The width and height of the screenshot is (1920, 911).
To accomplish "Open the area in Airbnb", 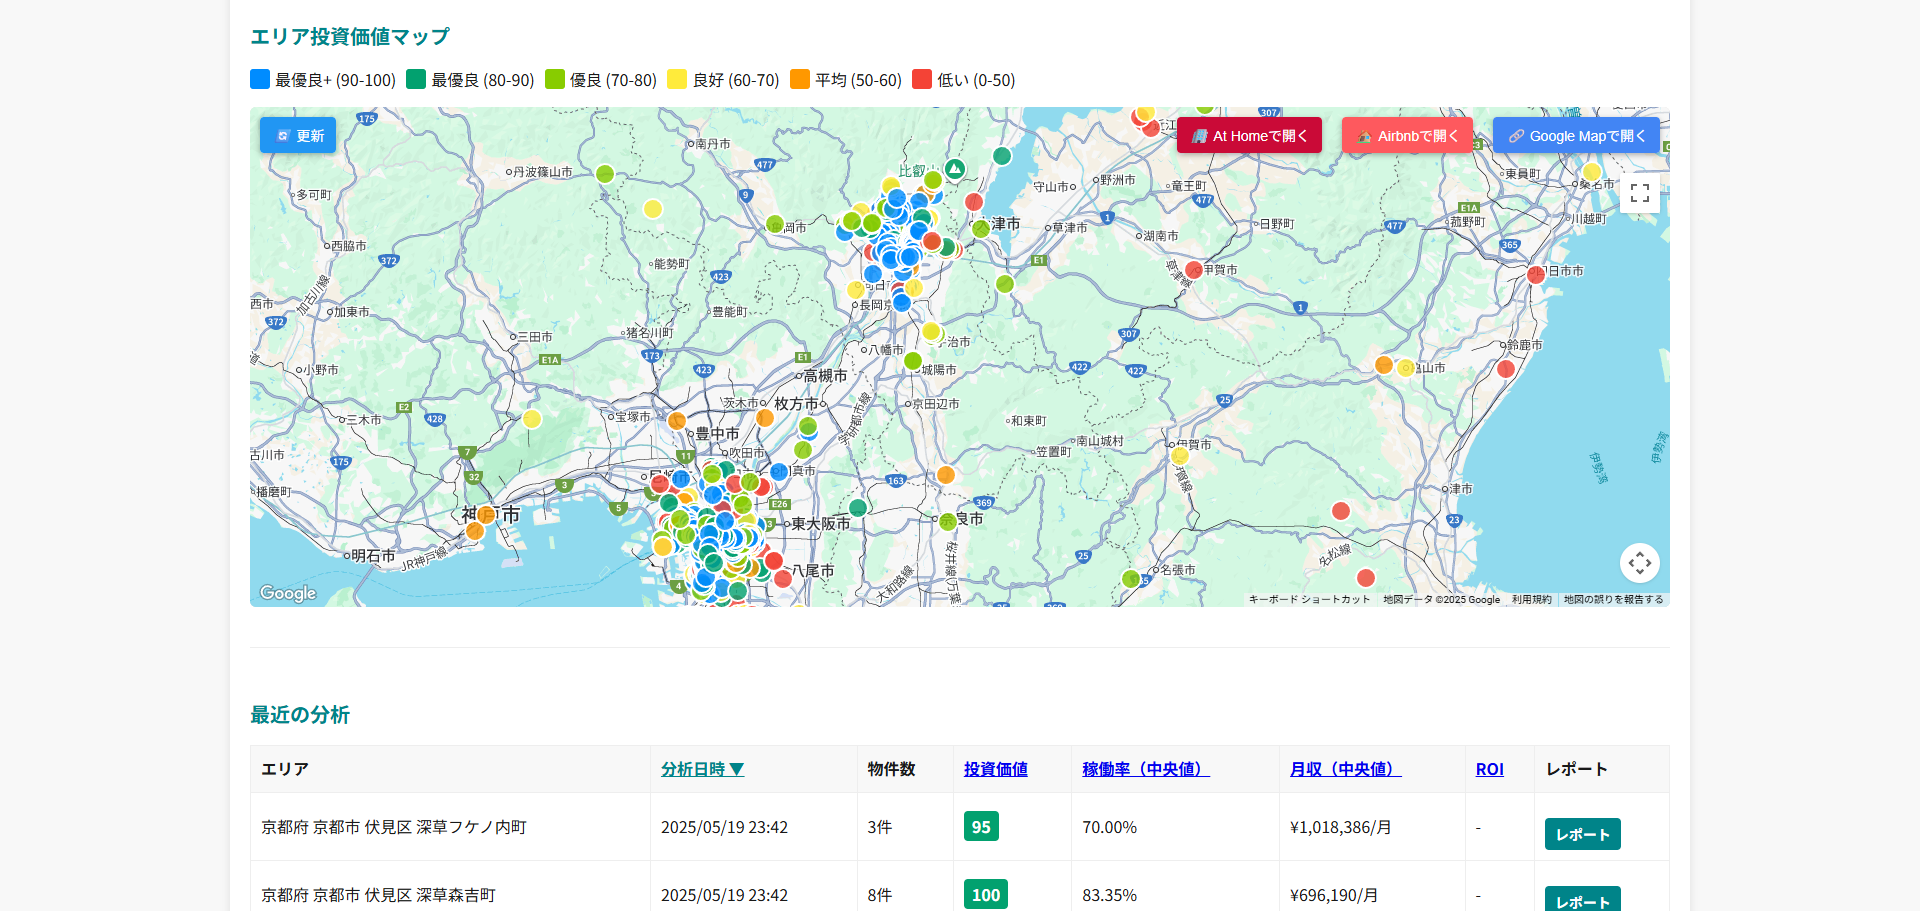I will coord(1407,136).
